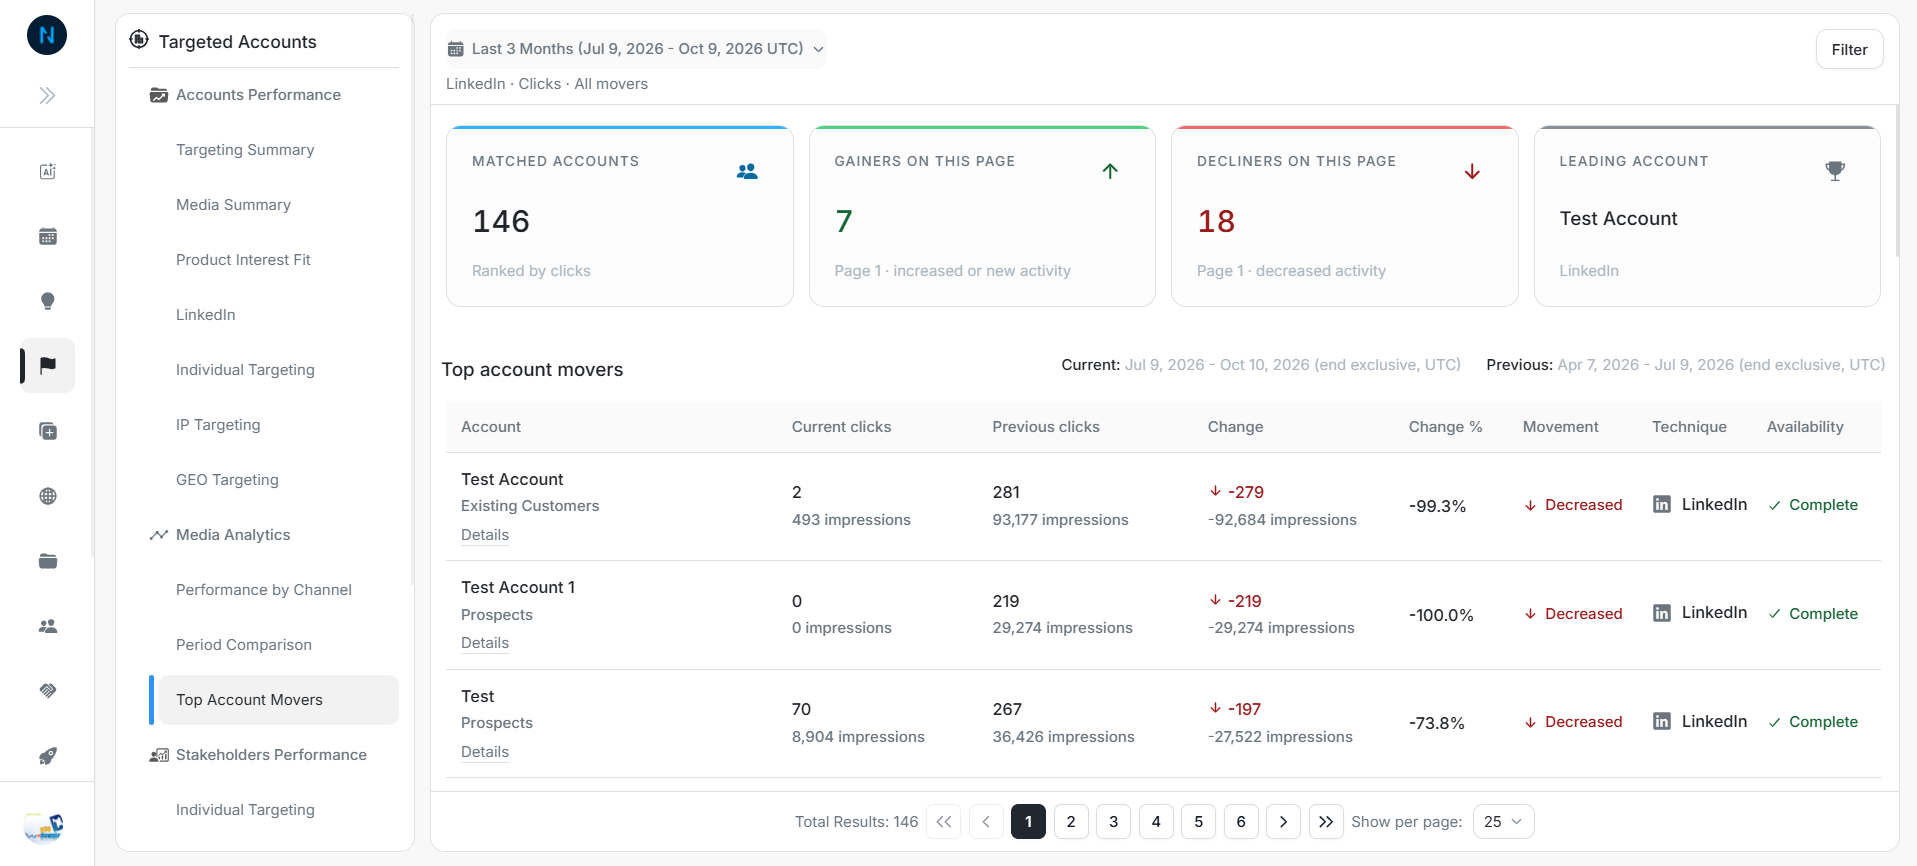Image resolution: width=1917 pixels, height=866 pixels.
Task: Open Performance by Channel in the sidebar
Action: (264, 590)
